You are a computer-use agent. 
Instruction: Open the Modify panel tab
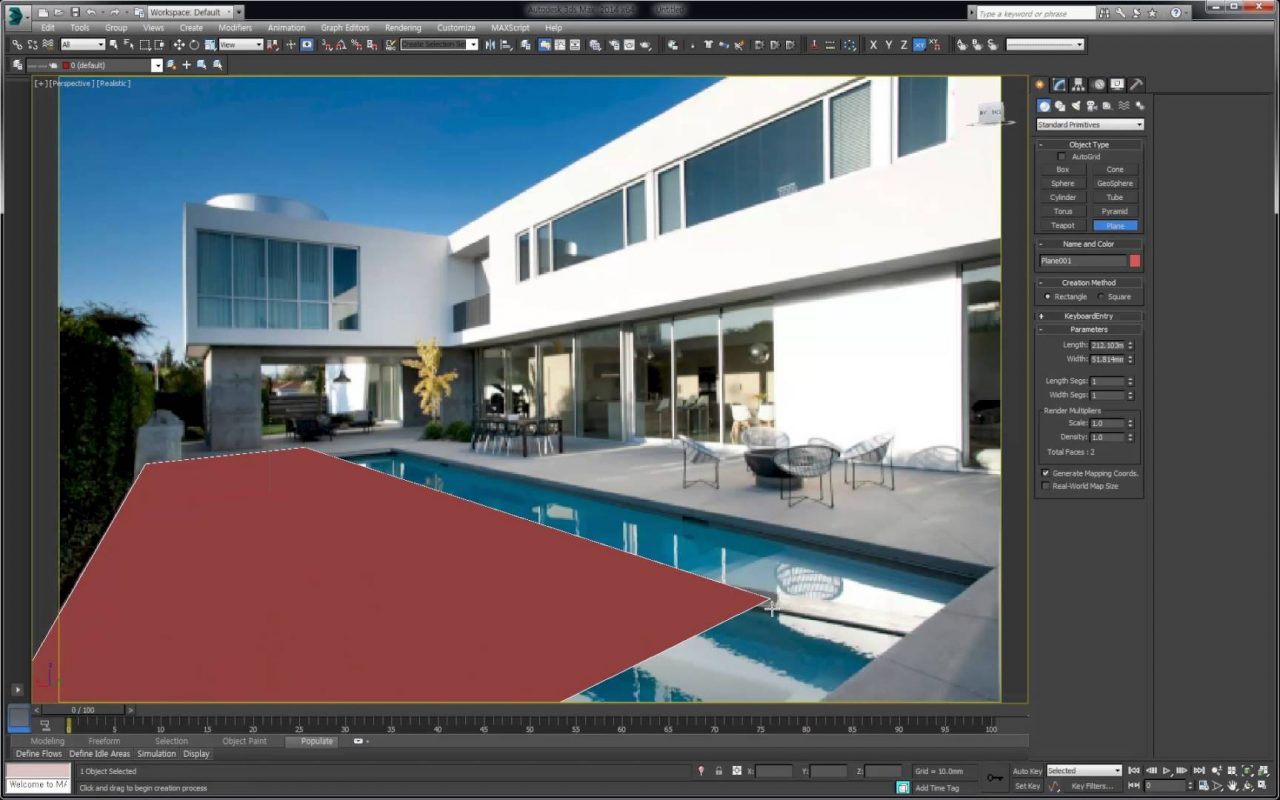tap(1059, 85)
